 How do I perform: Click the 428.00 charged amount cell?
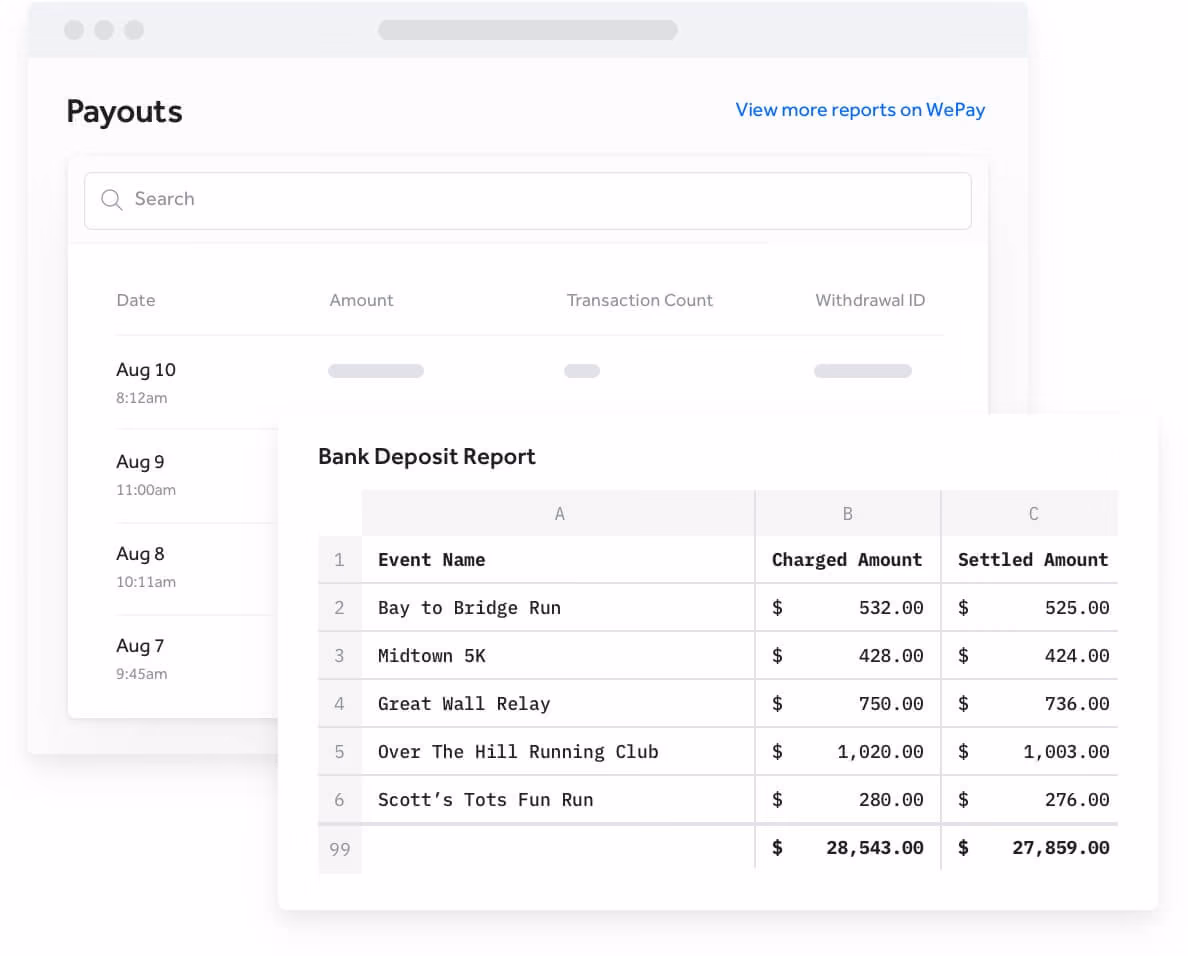coord(848,655)
